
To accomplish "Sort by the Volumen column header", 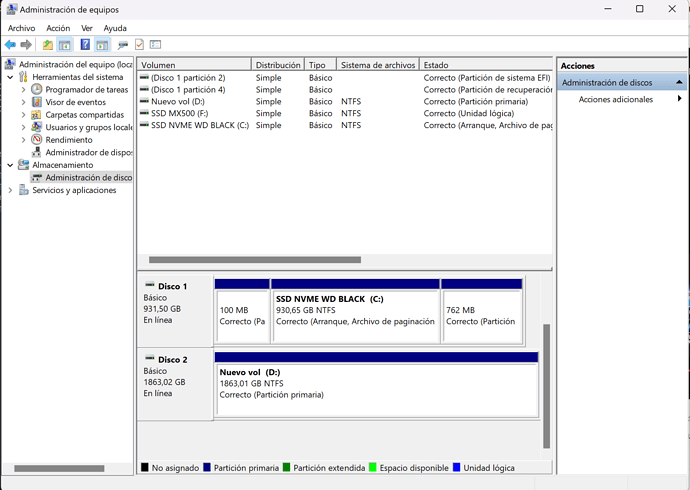I will [x=194, y=65].
